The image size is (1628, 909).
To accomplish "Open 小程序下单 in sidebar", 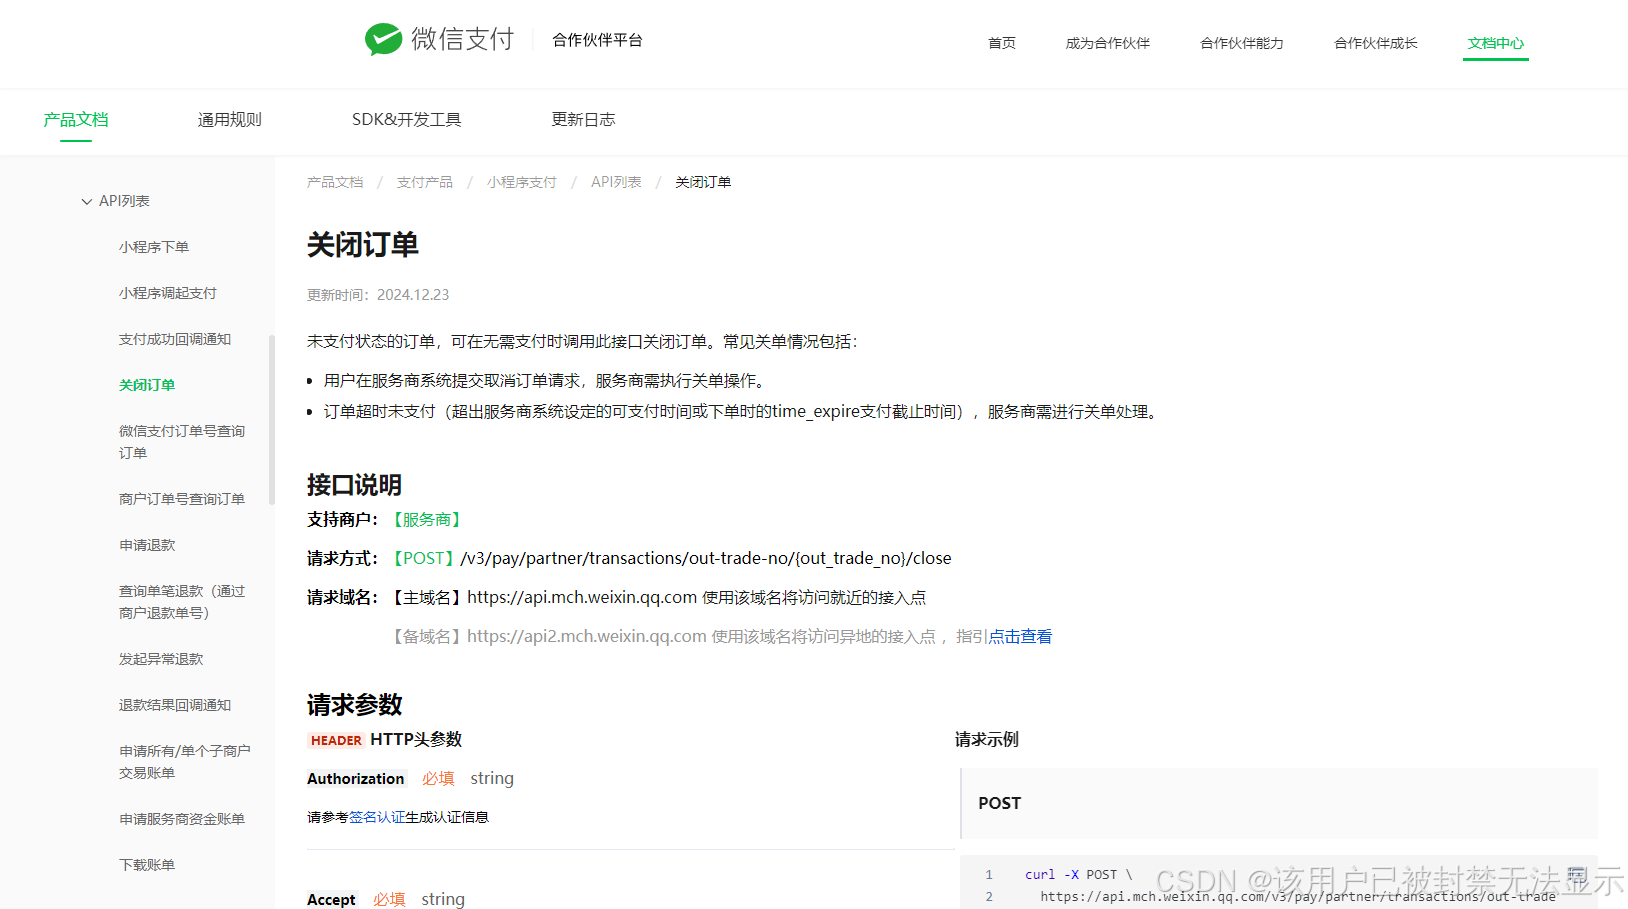I will [154, 247].
